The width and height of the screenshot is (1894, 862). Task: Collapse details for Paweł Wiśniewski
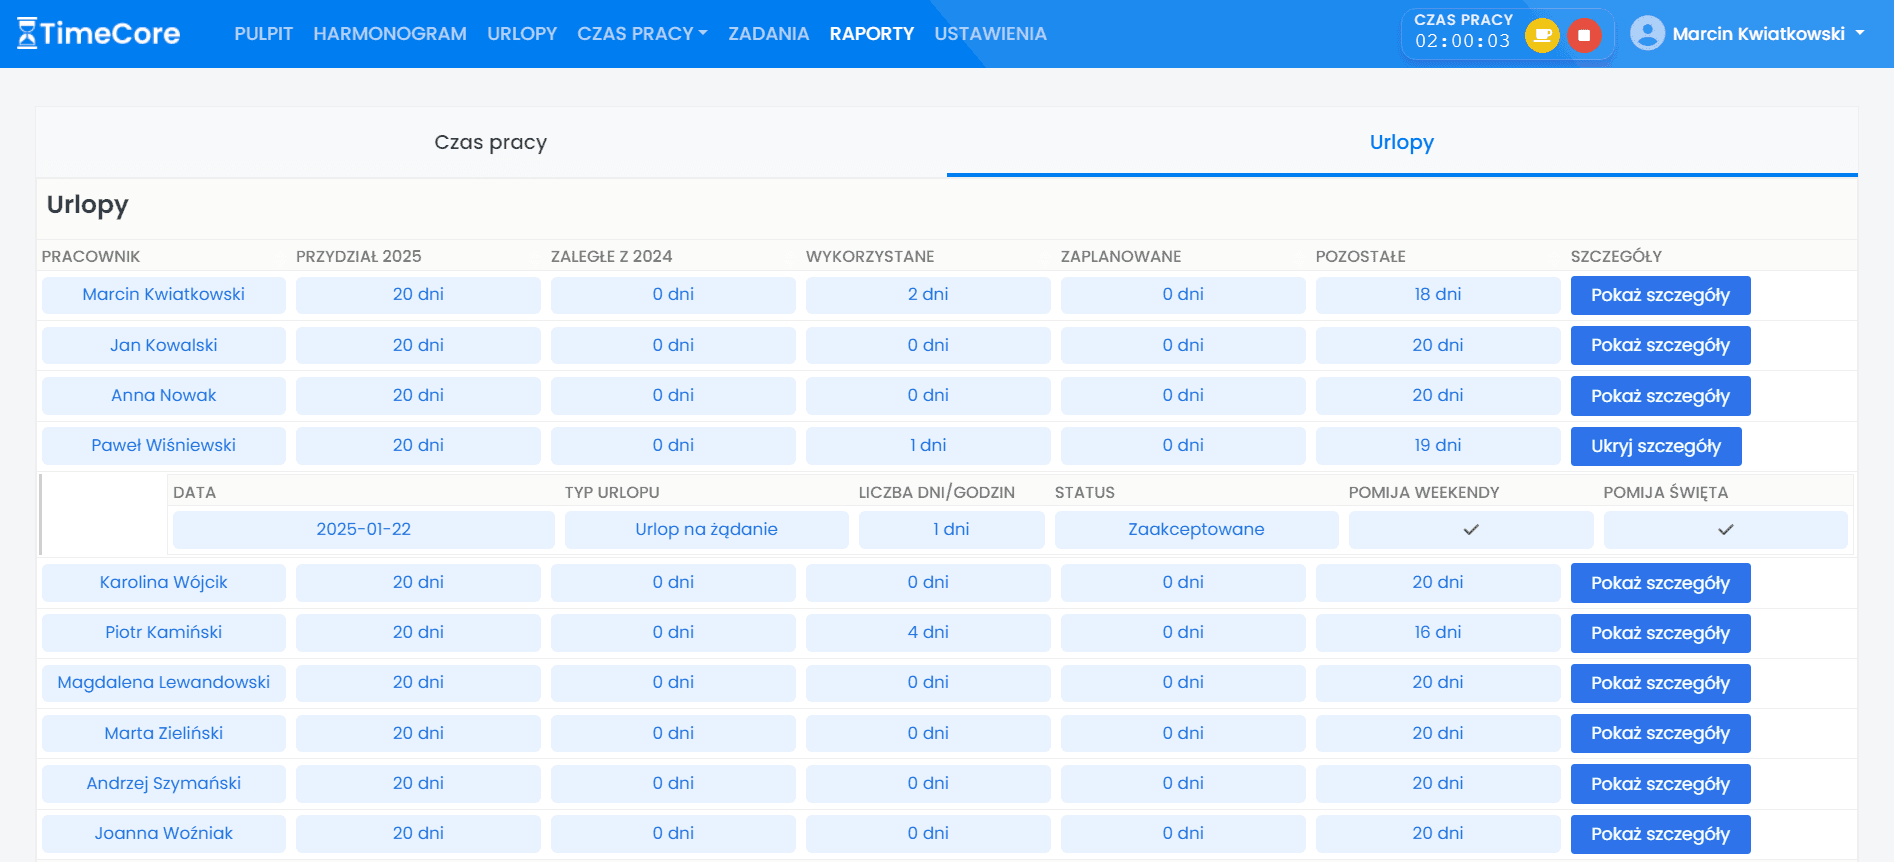[1656, 446]
